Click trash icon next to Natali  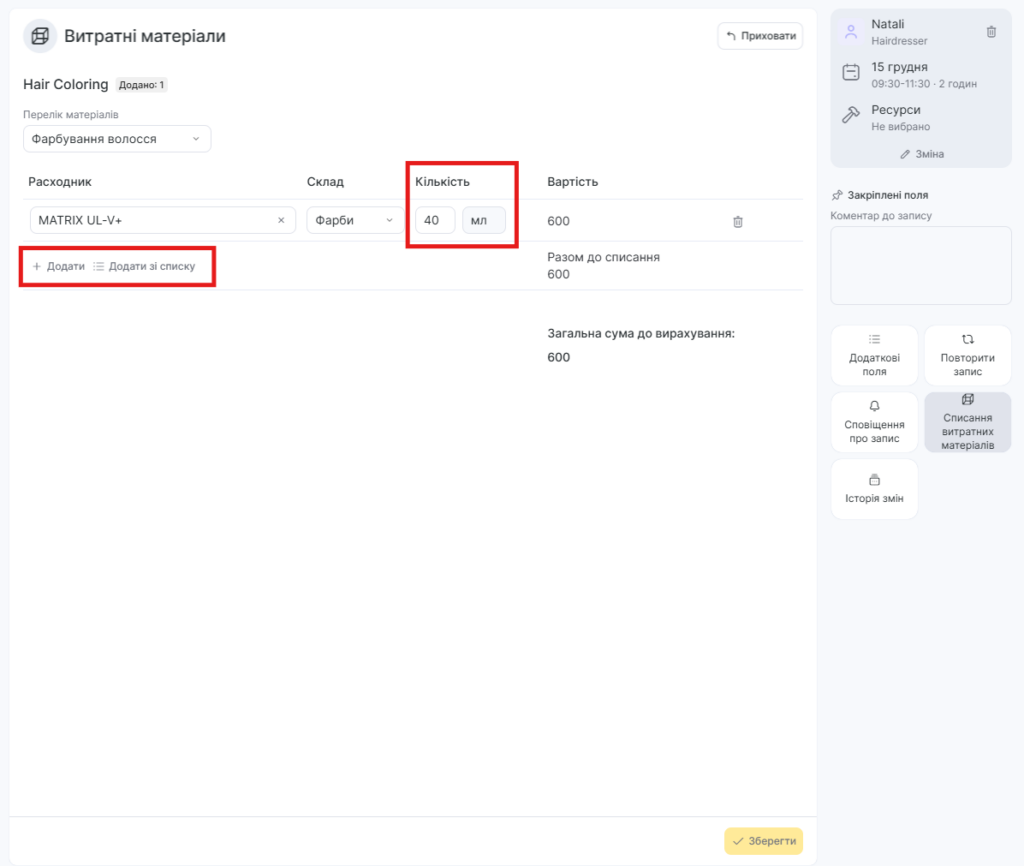coord(991,32)
